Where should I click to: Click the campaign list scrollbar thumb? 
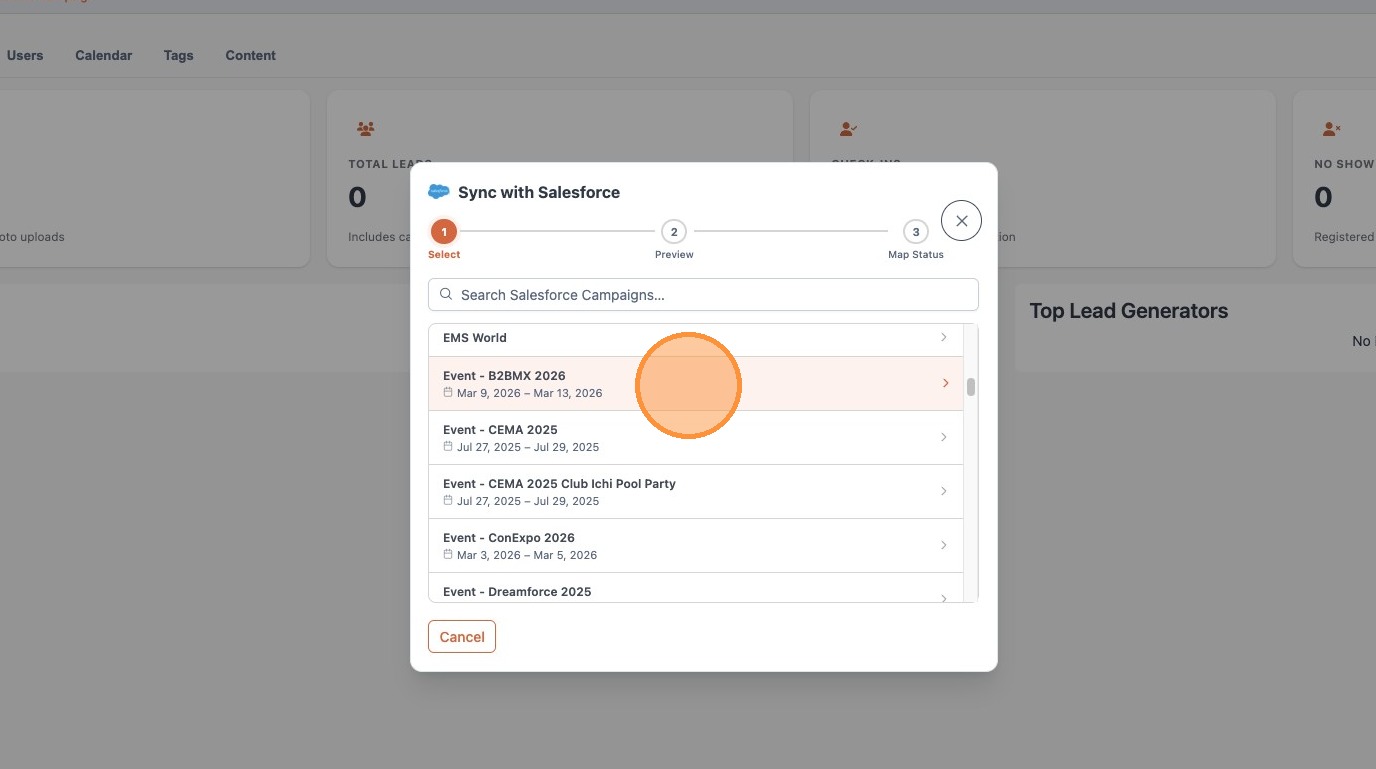pos(971,387)
